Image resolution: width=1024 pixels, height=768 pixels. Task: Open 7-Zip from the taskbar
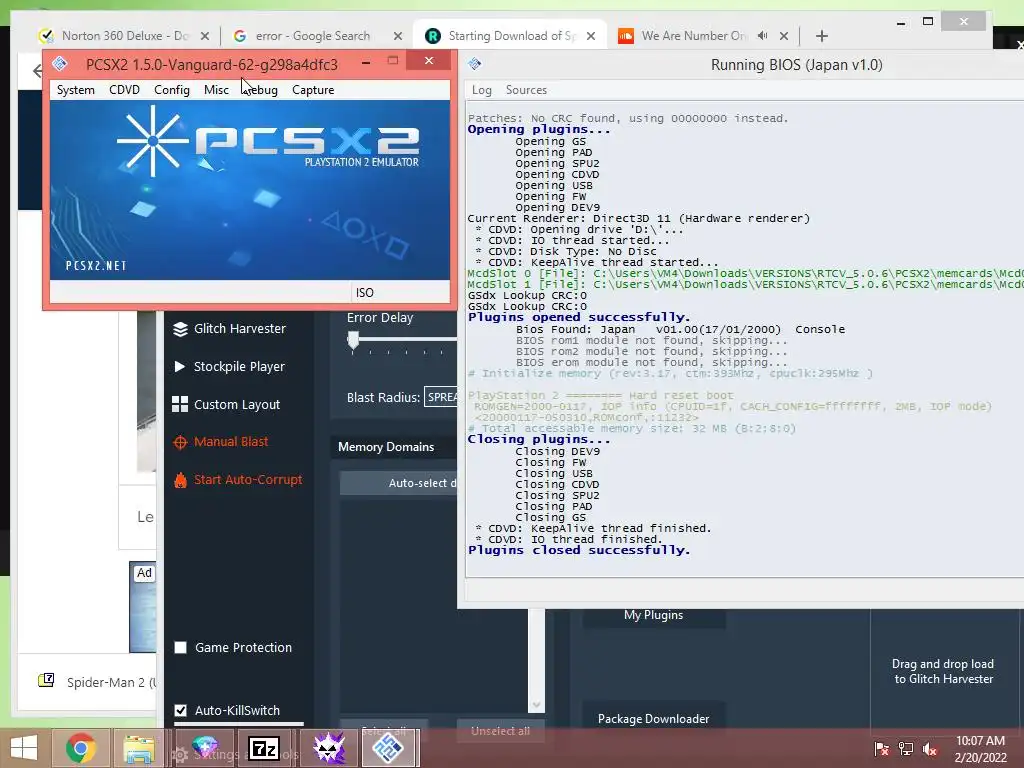[264, 748]
